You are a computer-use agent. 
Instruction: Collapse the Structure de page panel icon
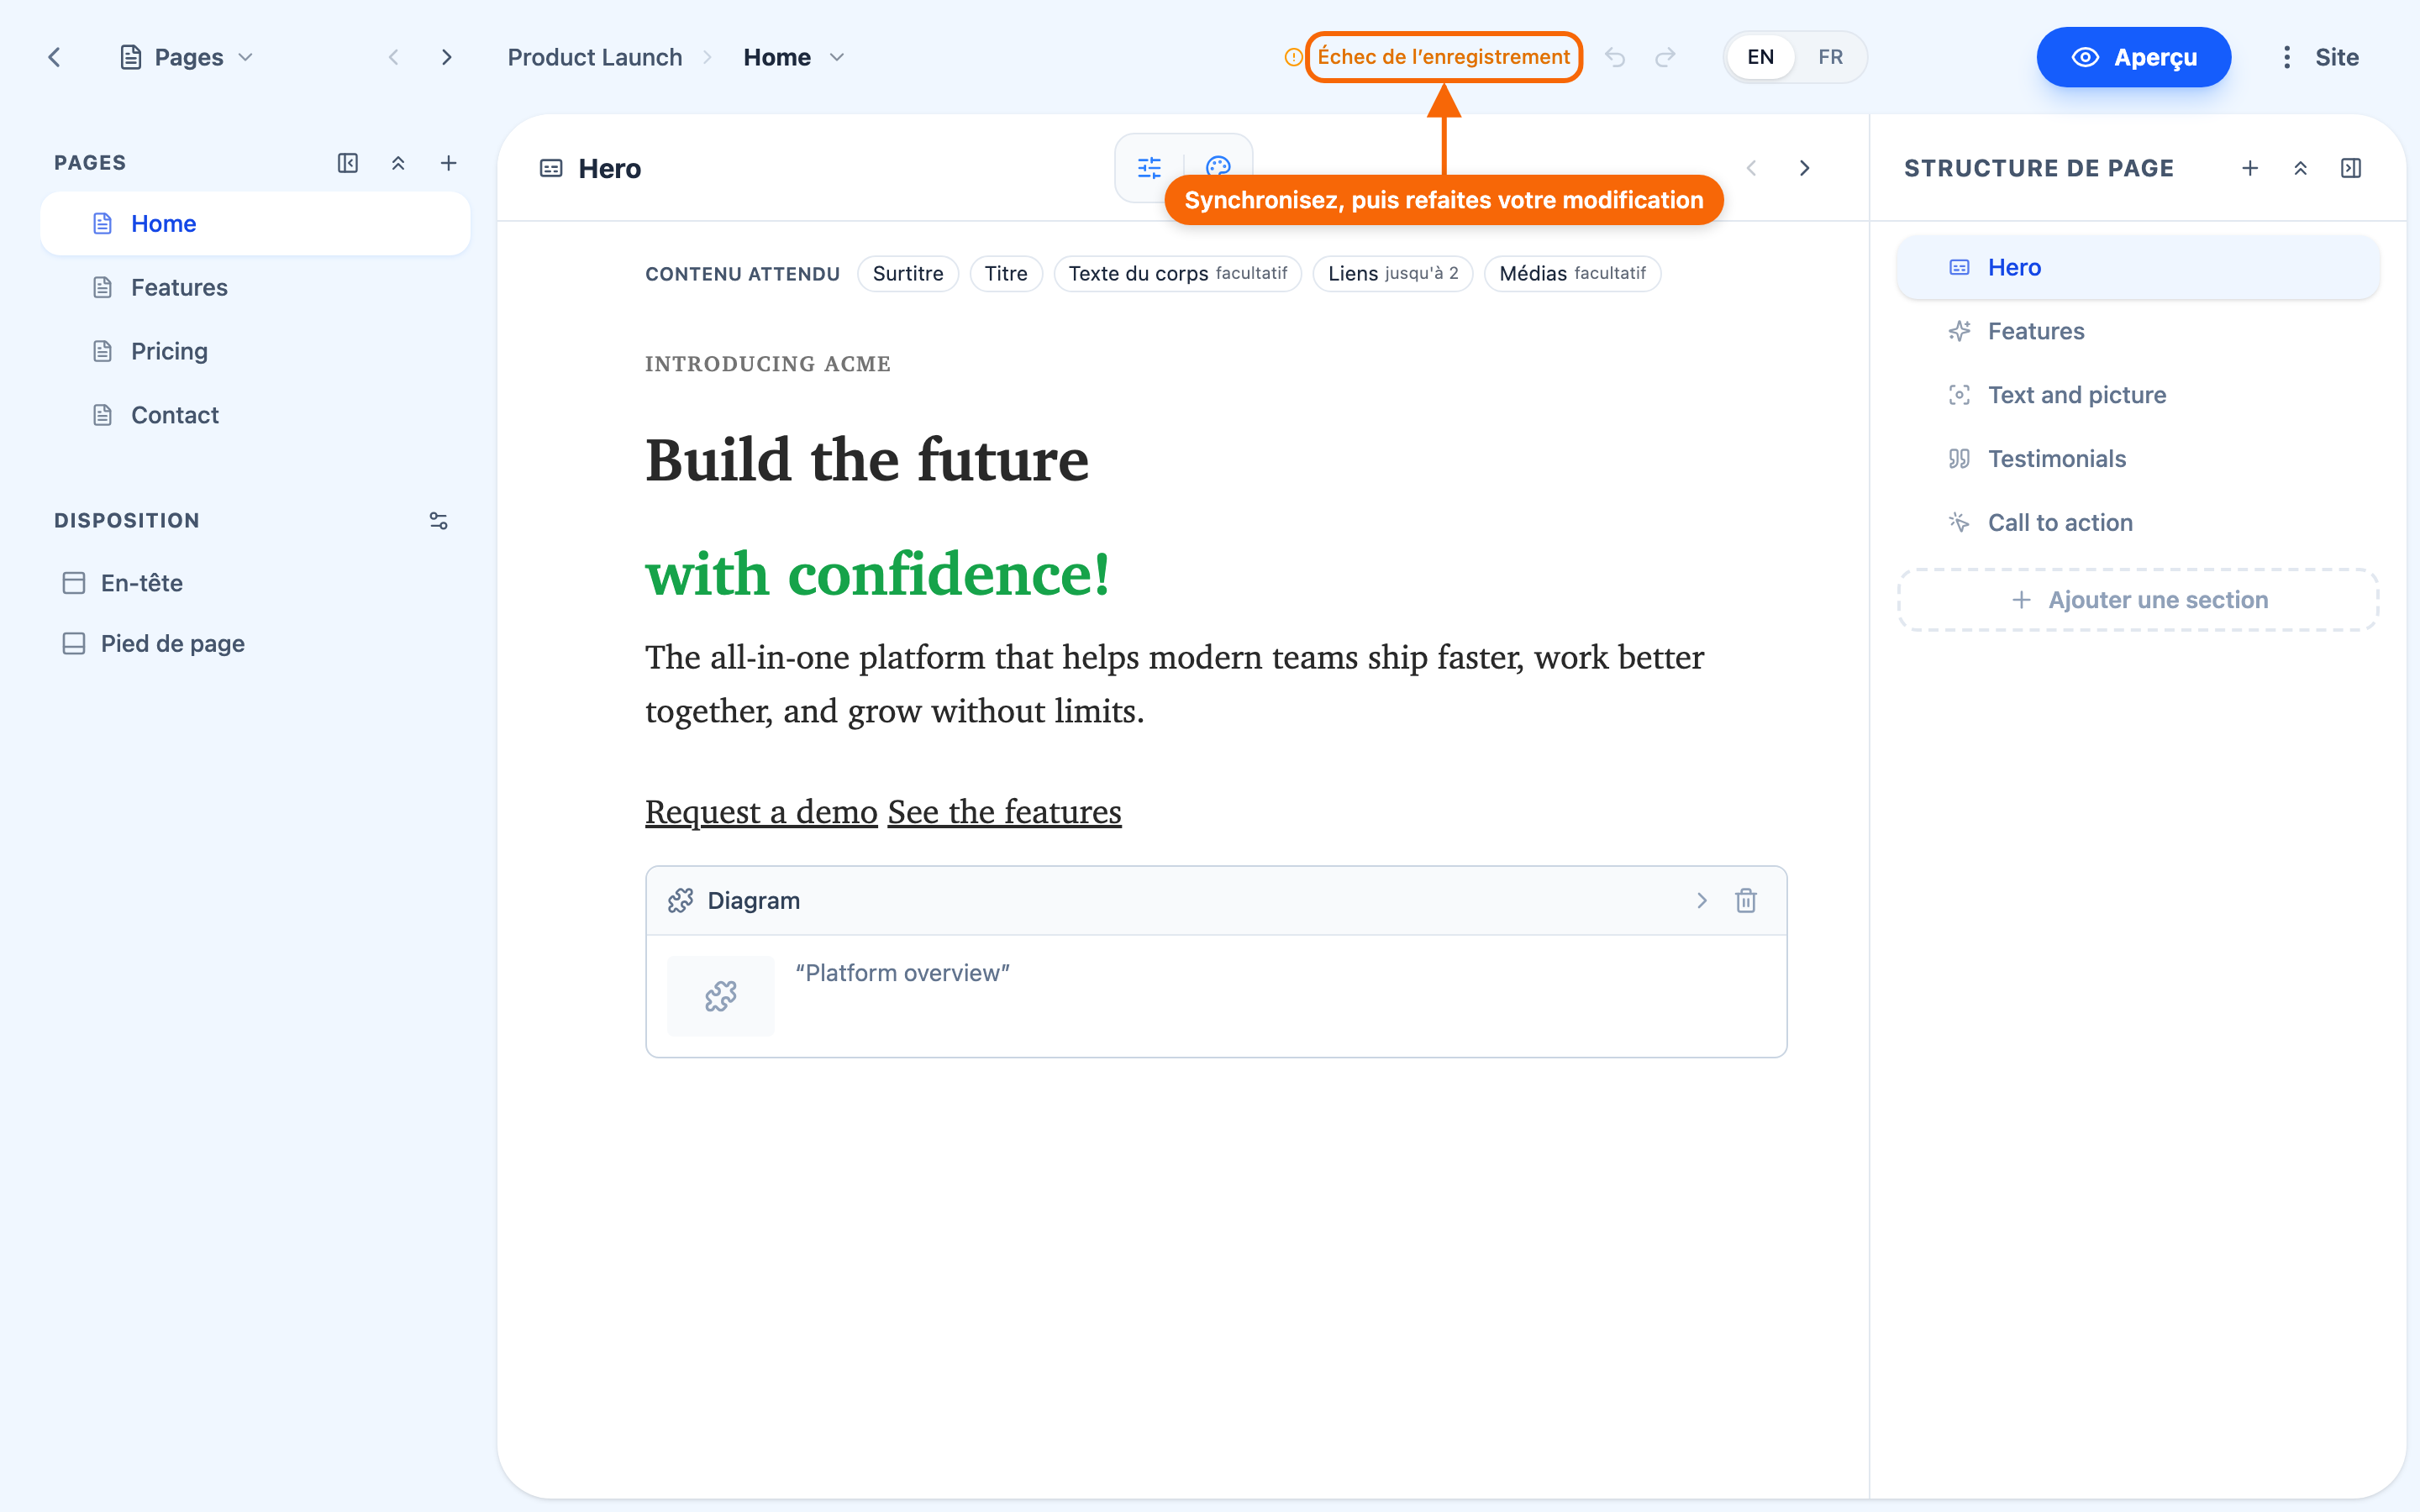(x=2350, y=168)
